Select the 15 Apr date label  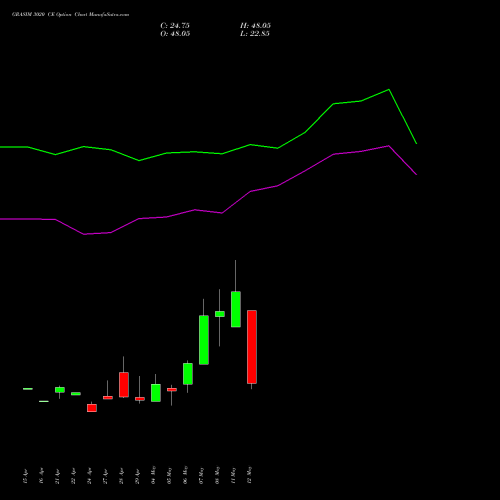point(25,476)
